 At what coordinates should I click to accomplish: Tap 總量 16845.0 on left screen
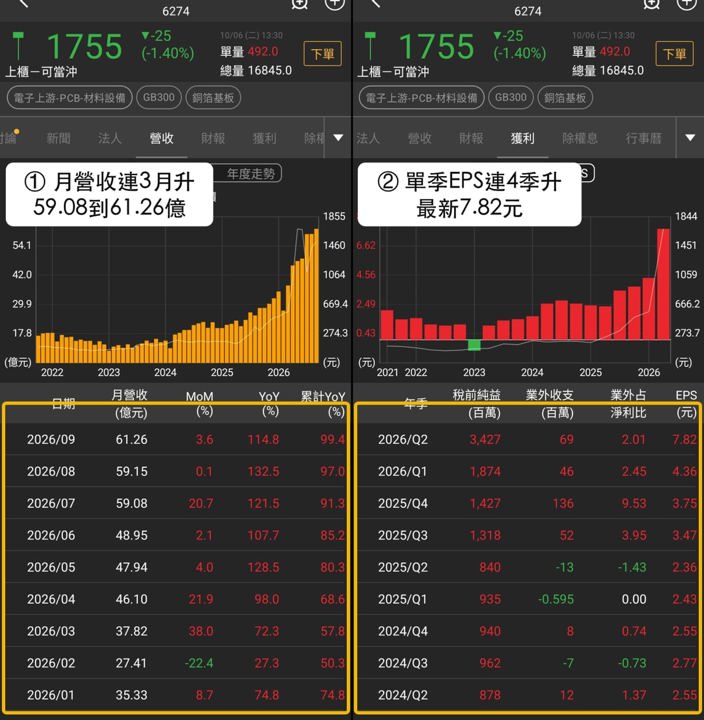[x=256, y=71]
